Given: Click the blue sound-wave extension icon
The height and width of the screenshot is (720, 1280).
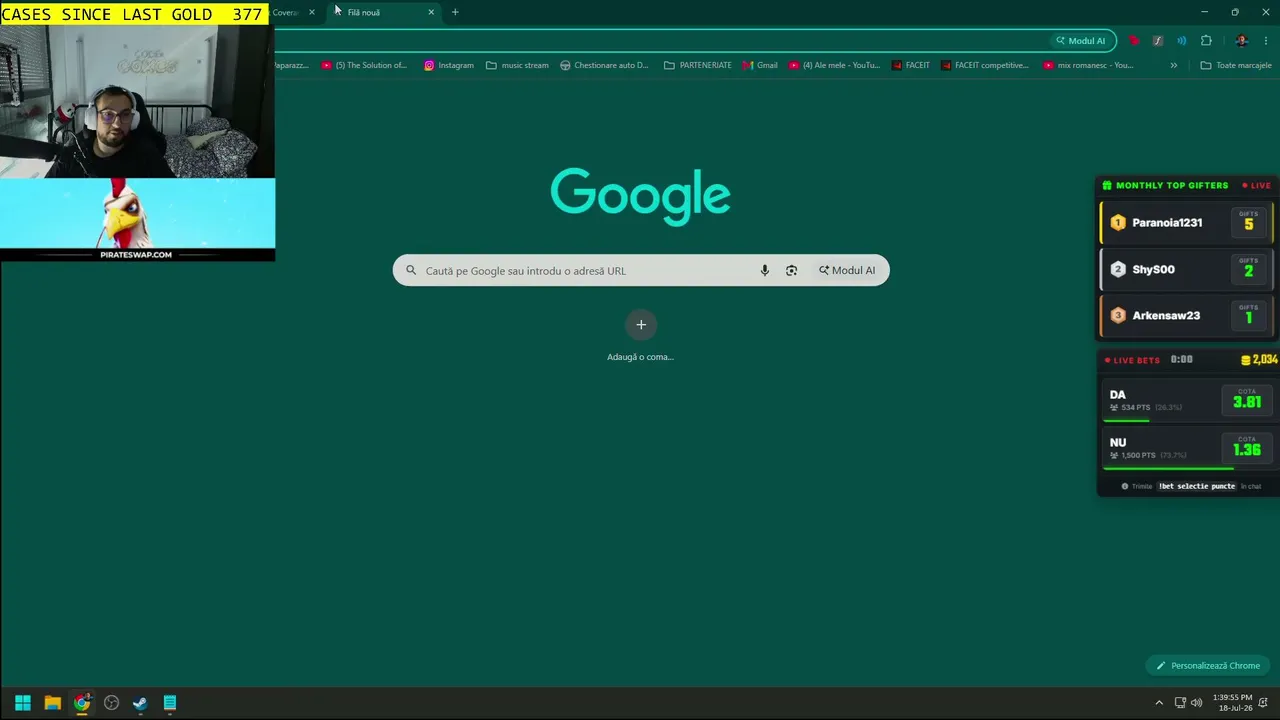Looking at the screenshot, I should point(1181,41).
